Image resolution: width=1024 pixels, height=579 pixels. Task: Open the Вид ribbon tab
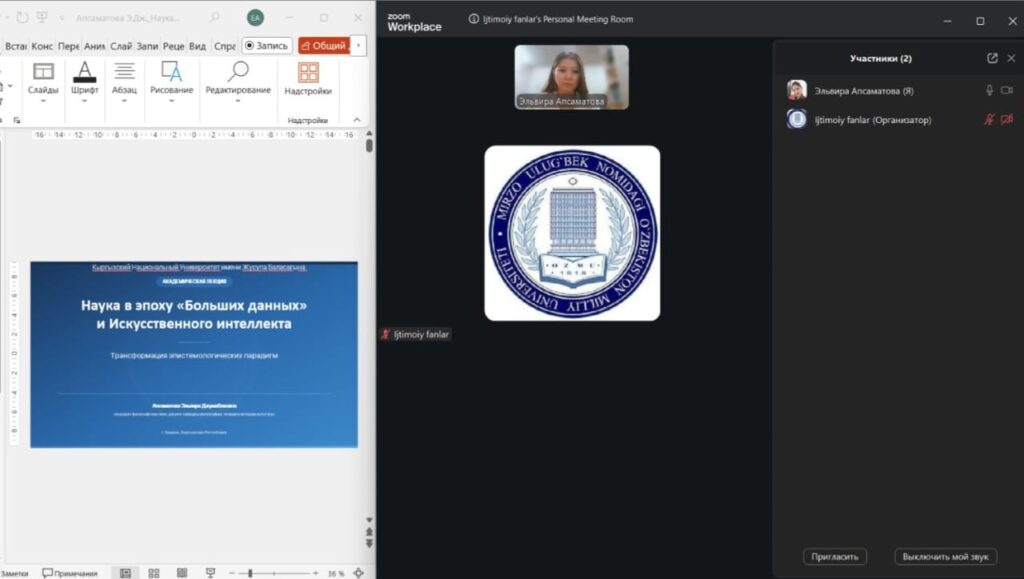[198, 46]
